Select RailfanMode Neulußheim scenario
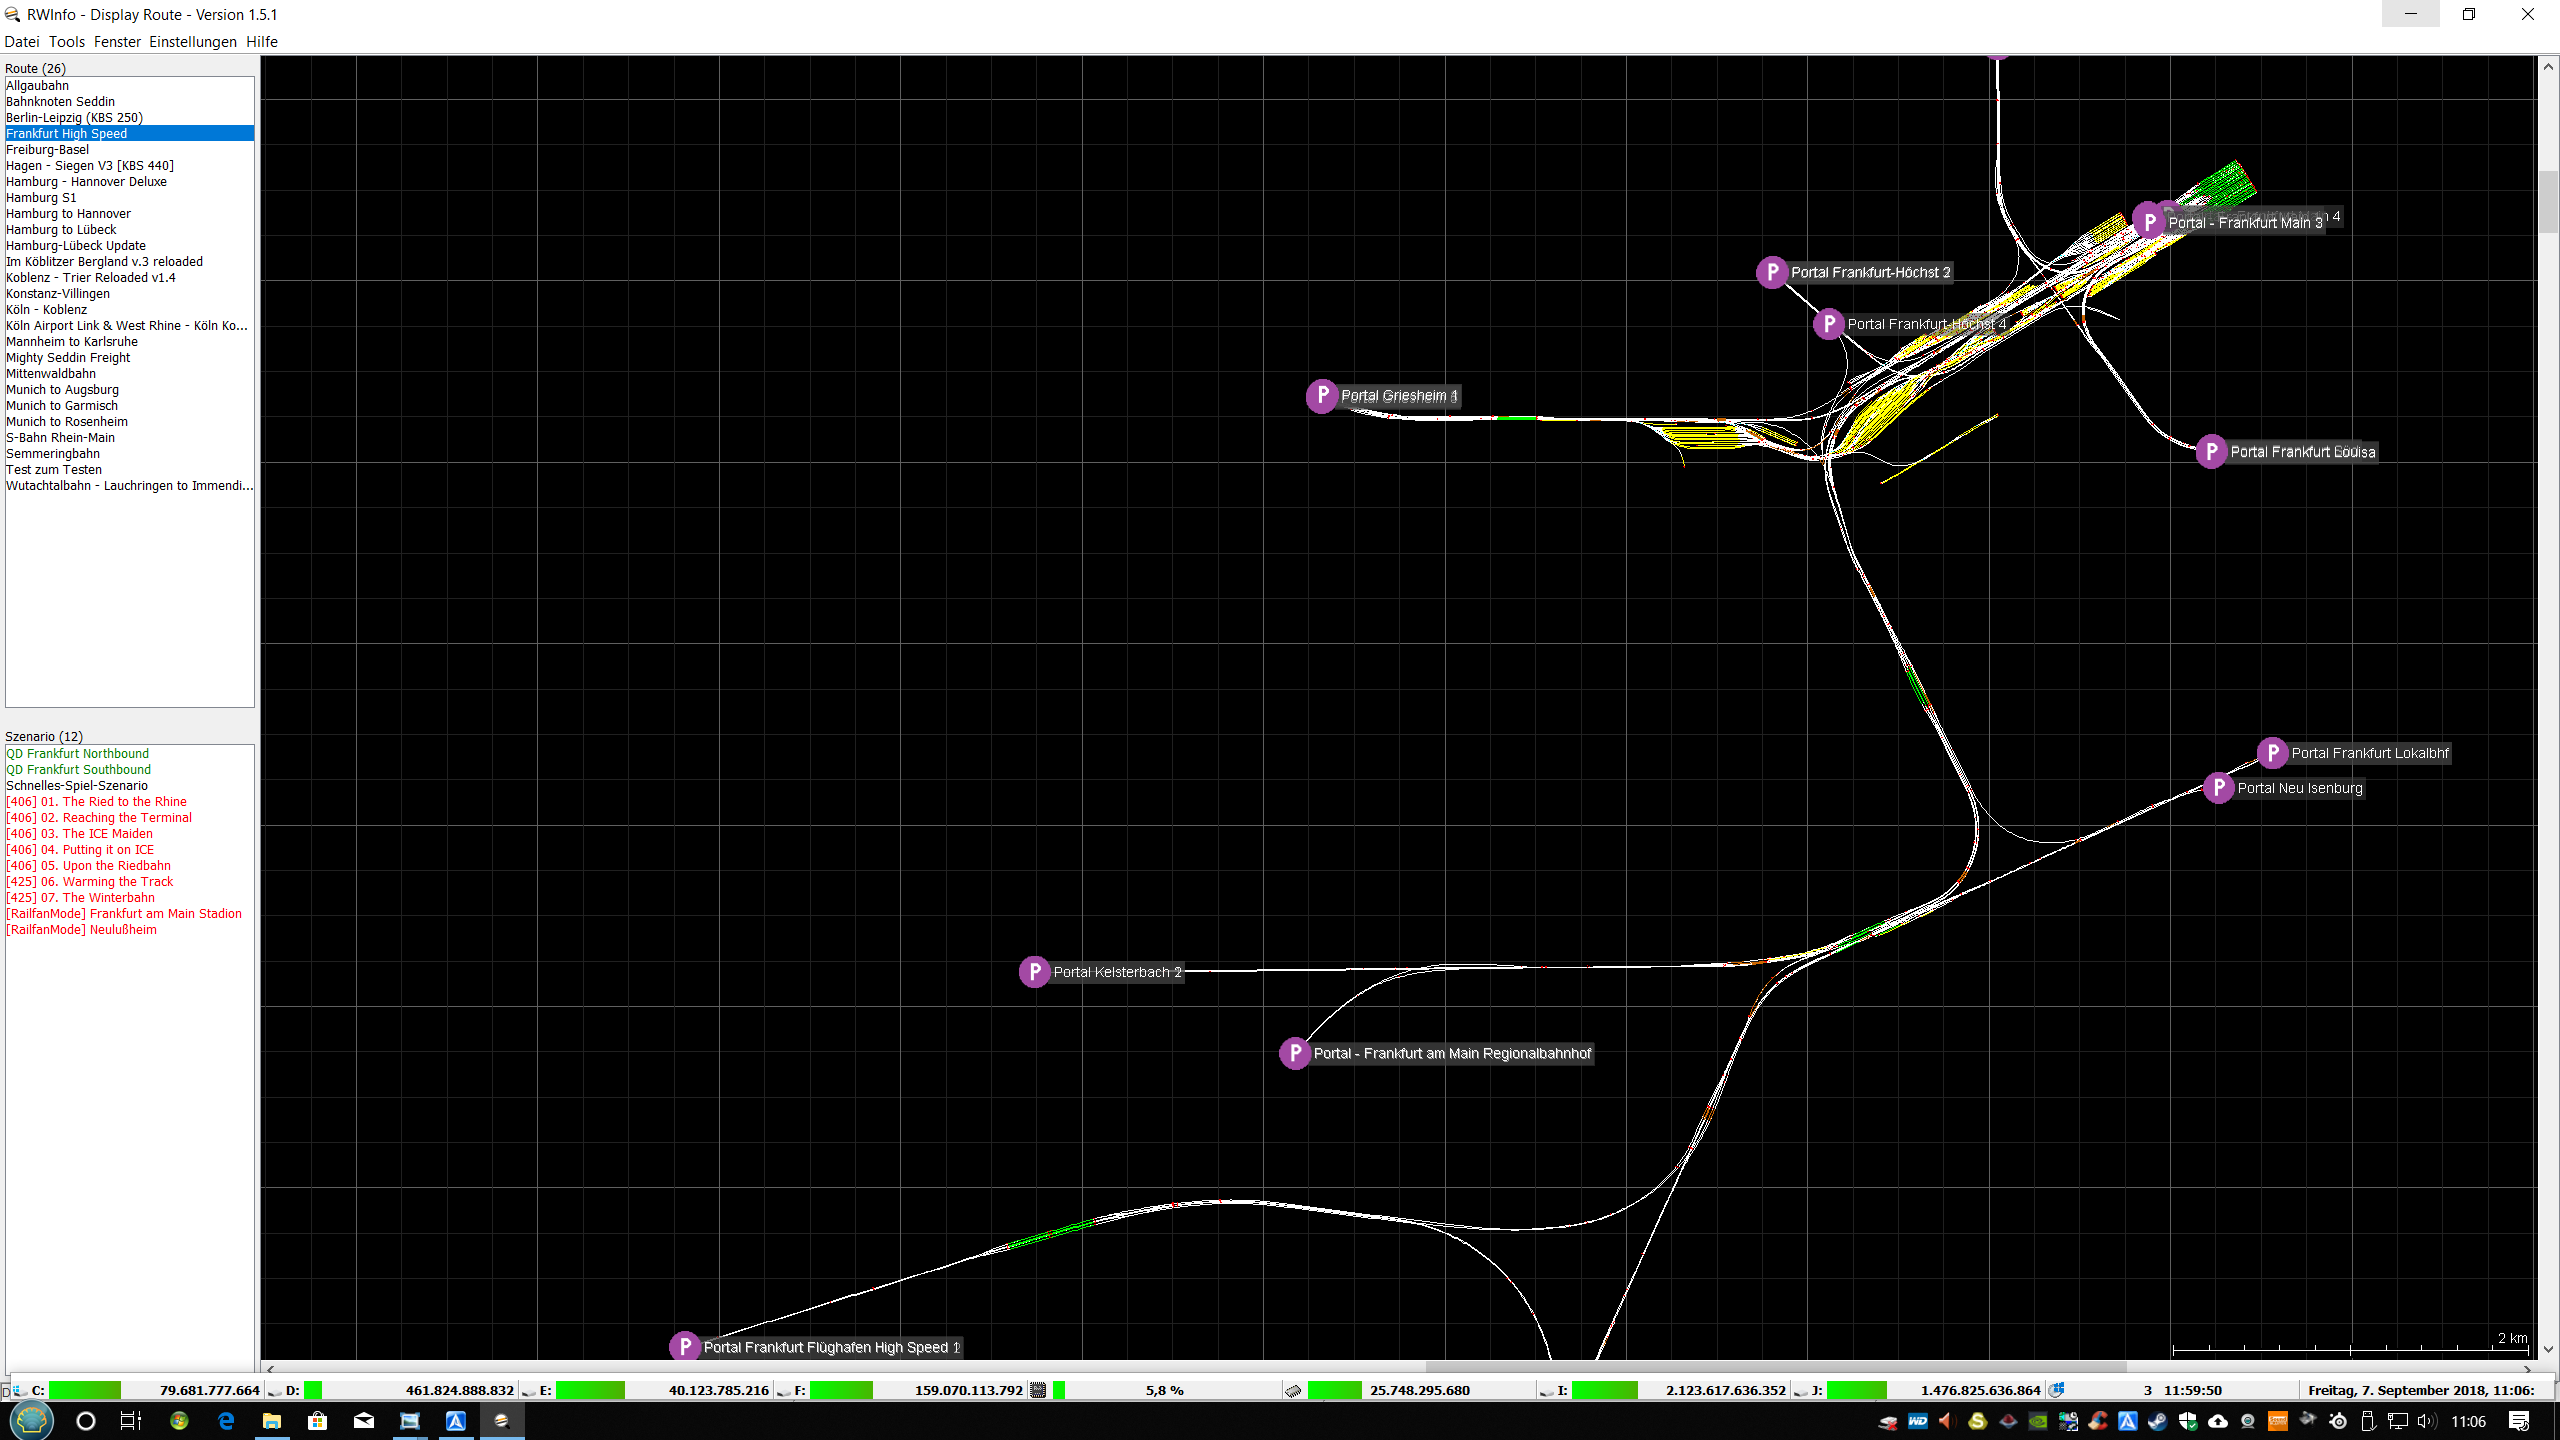Viewport: 2560px width, 1440px height. 81,930
